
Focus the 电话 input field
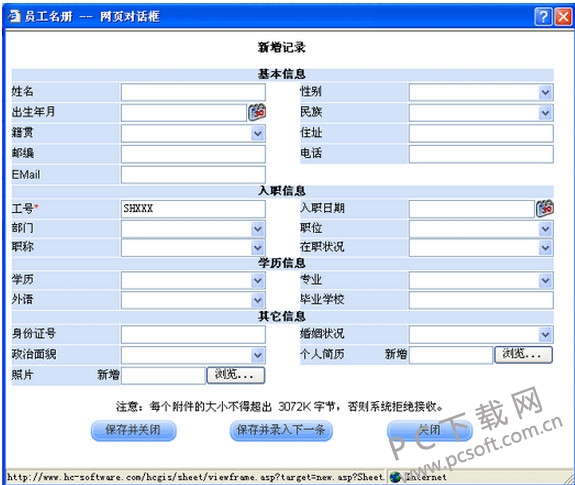tap(481, 154)
